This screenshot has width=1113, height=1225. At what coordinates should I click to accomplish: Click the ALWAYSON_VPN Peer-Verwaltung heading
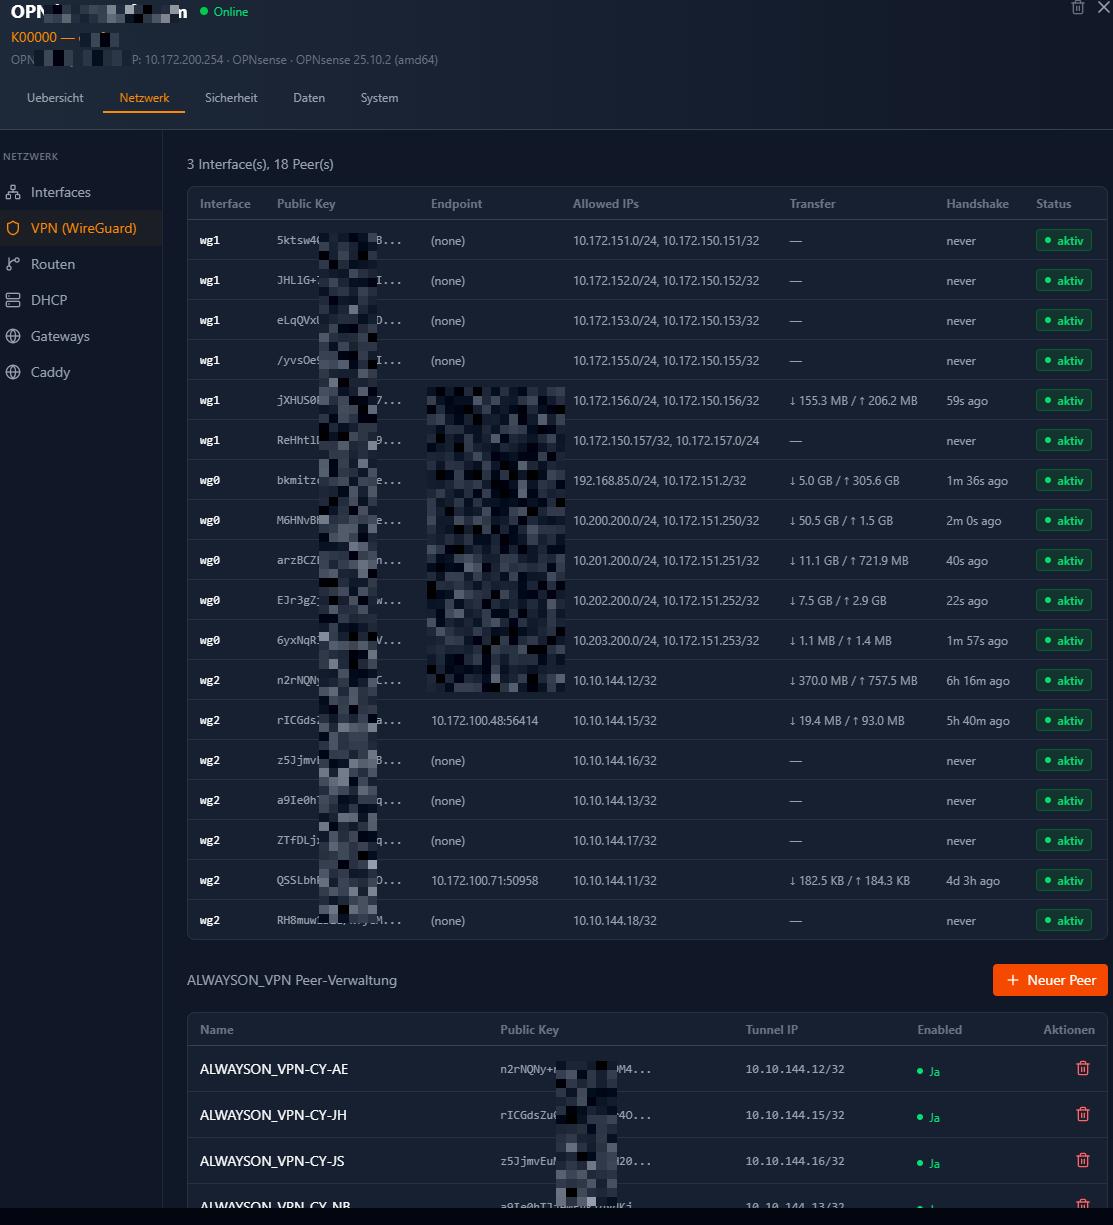coord(292,980)
